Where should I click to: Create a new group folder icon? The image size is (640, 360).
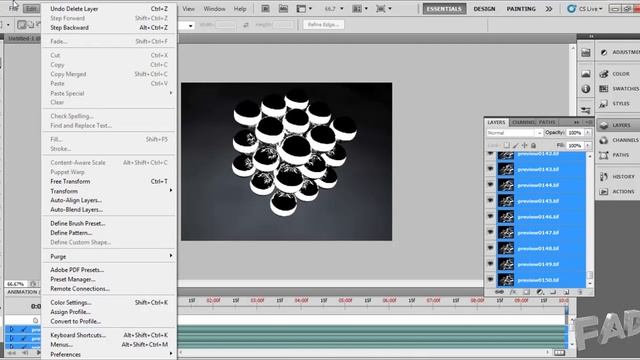(553, 292)
